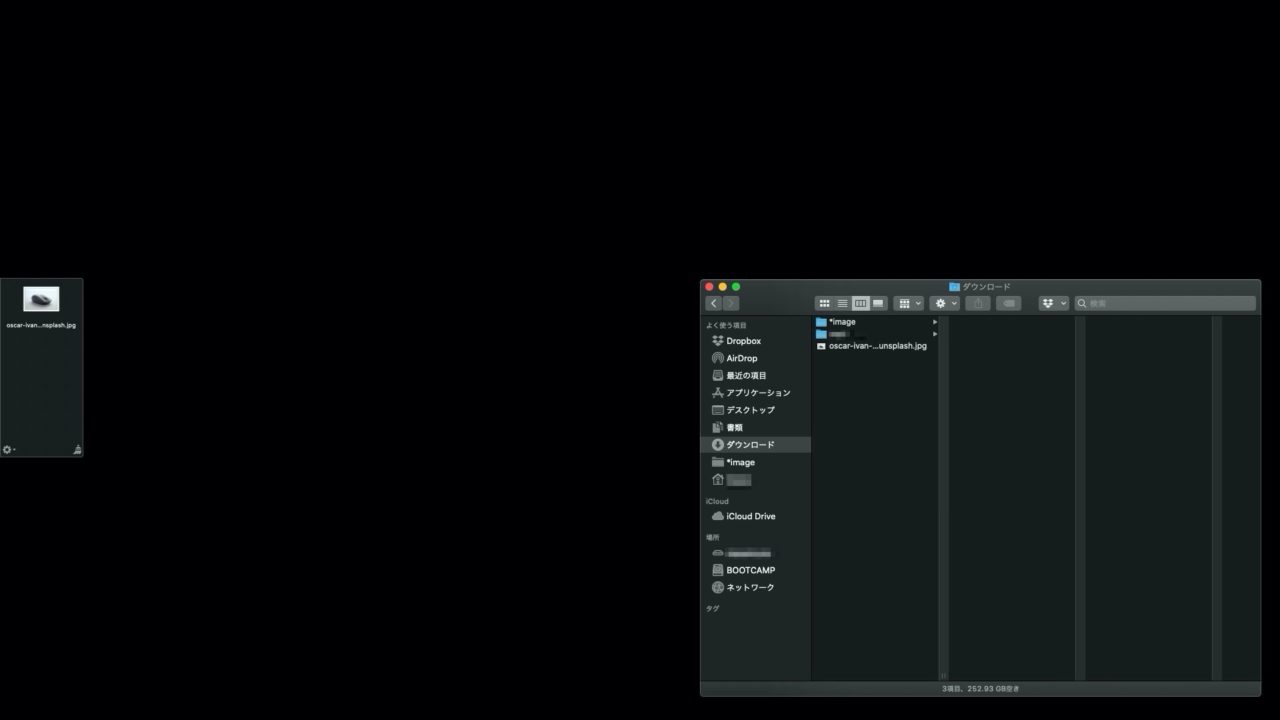Select 最近の項目 in the sidebar

[755, 376]
